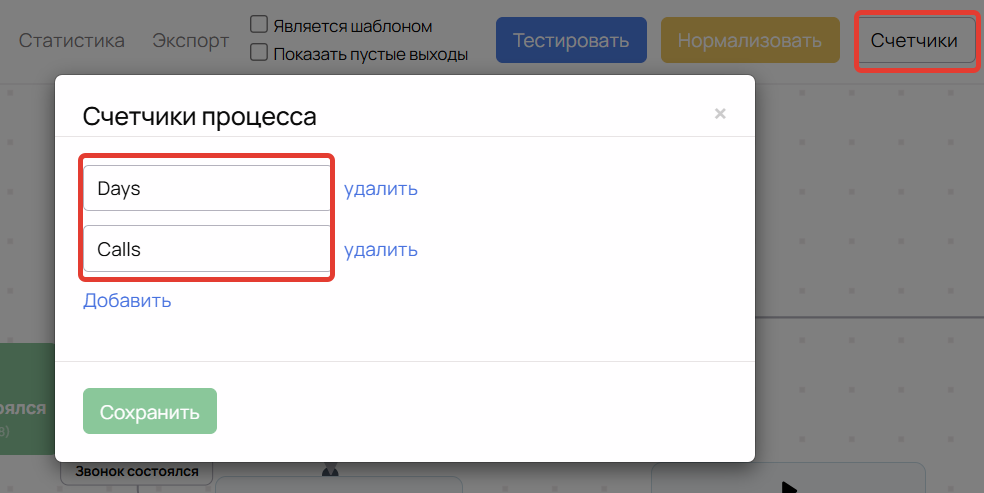Enable the Является шаблоном checkbox
This screenshot has width=984, height=493.
[x=259, y=24]
